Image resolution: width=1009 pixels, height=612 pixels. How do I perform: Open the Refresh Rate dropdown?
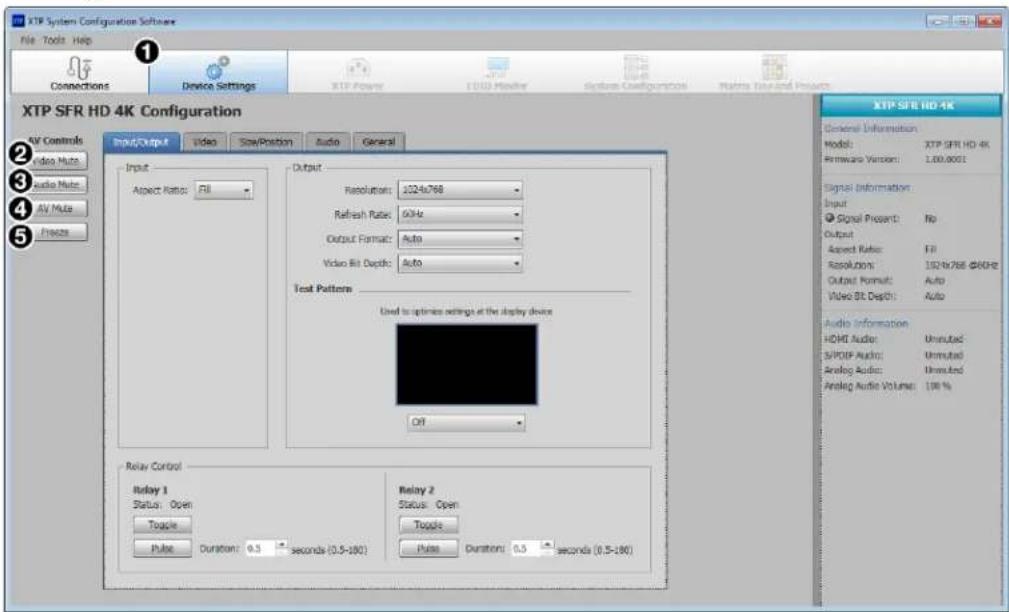click(460, 214)
